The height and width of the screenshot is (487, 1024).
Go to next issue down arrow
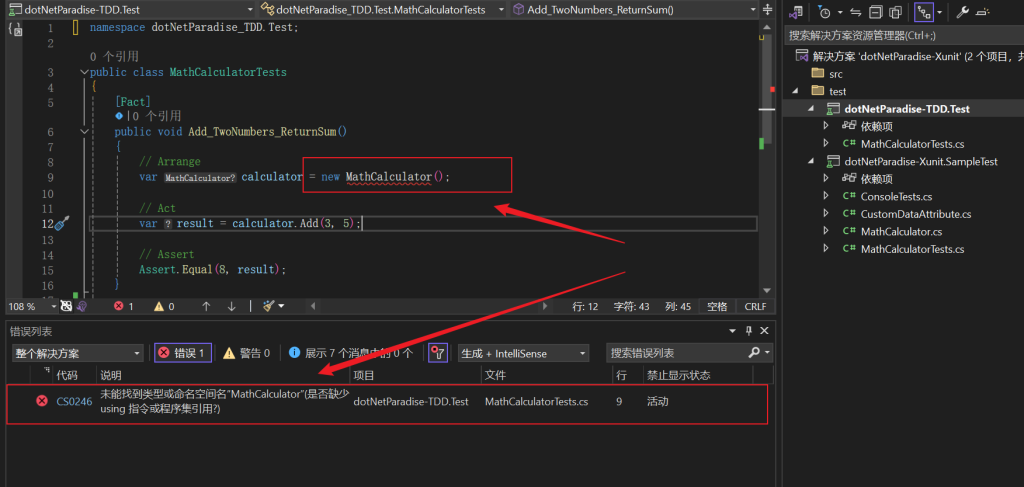(231, 306)
